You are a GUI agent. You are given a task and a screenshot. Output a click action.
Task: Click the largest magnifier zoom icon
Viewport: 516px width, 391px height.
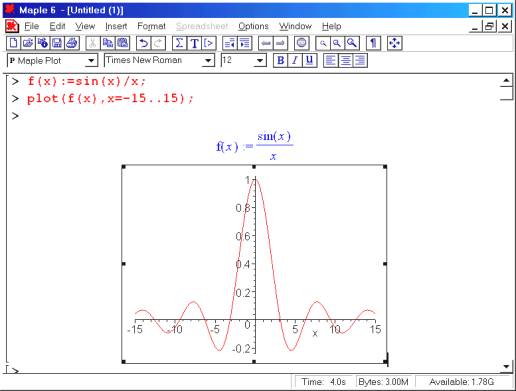[x=352, y=43]
